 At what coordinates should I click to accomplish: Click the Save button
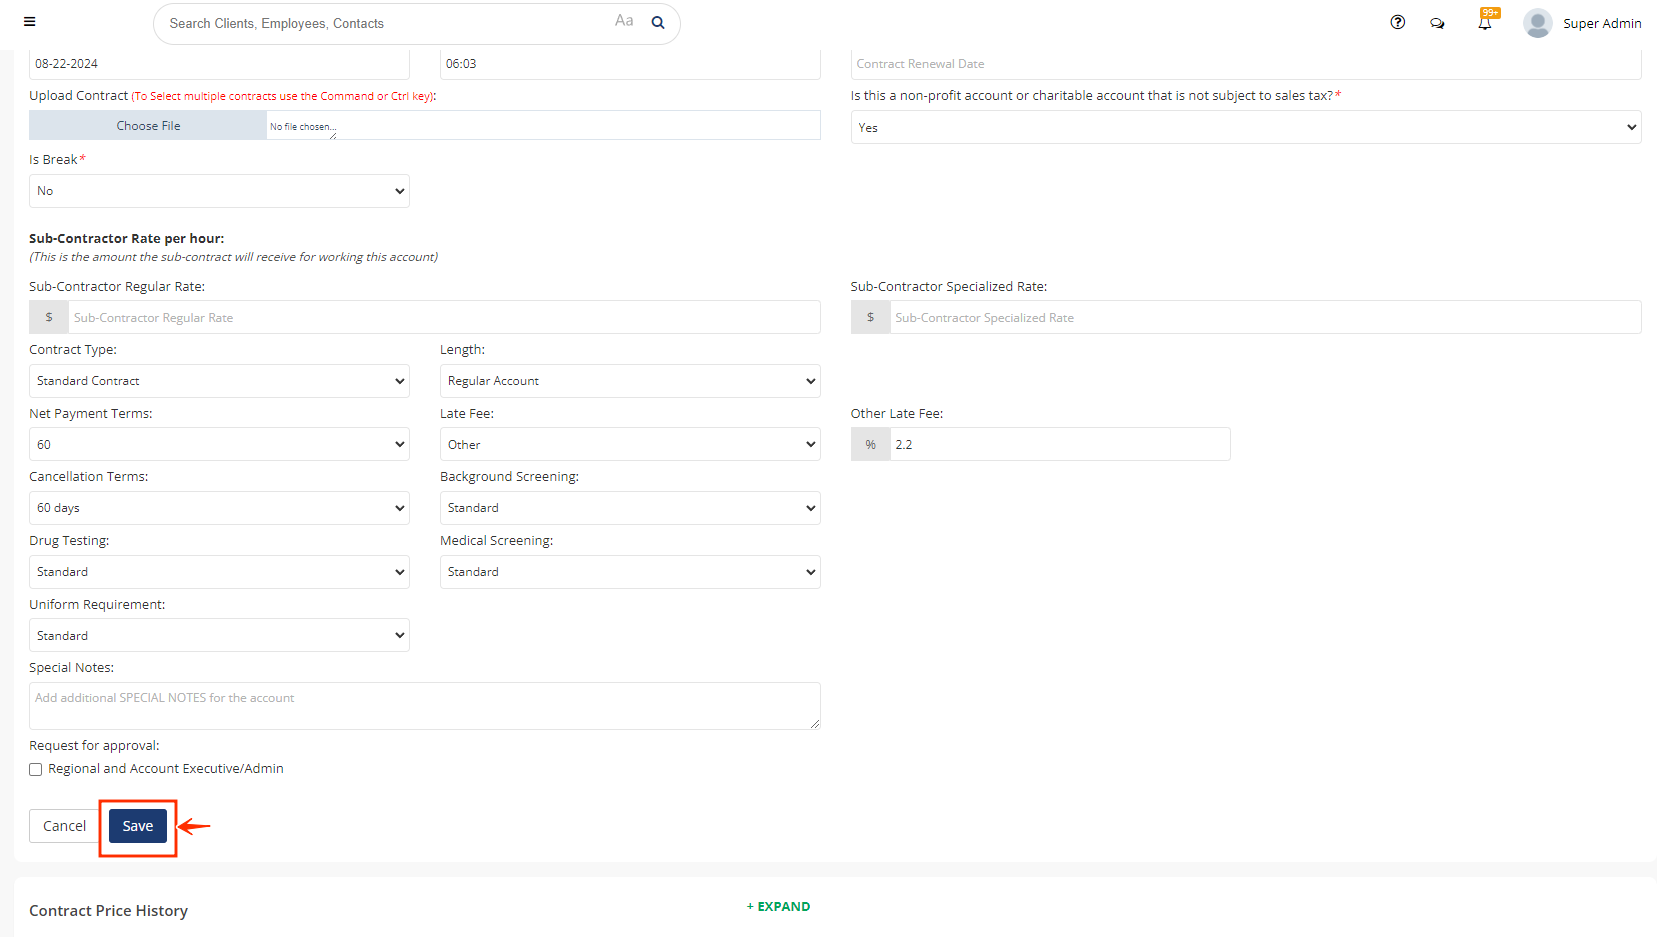click(x=138, y=826)
